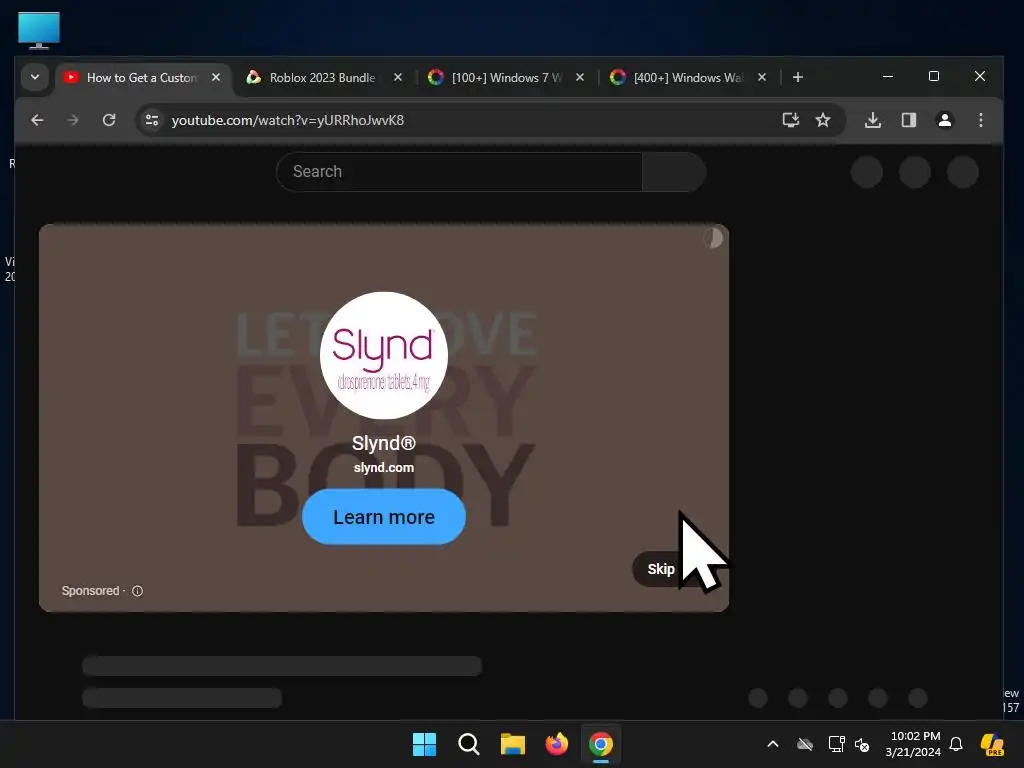Close the [400+] Windows Wallpaper tab
The height and width of the screenshot is (768, 1024).
tap(761, 78)
